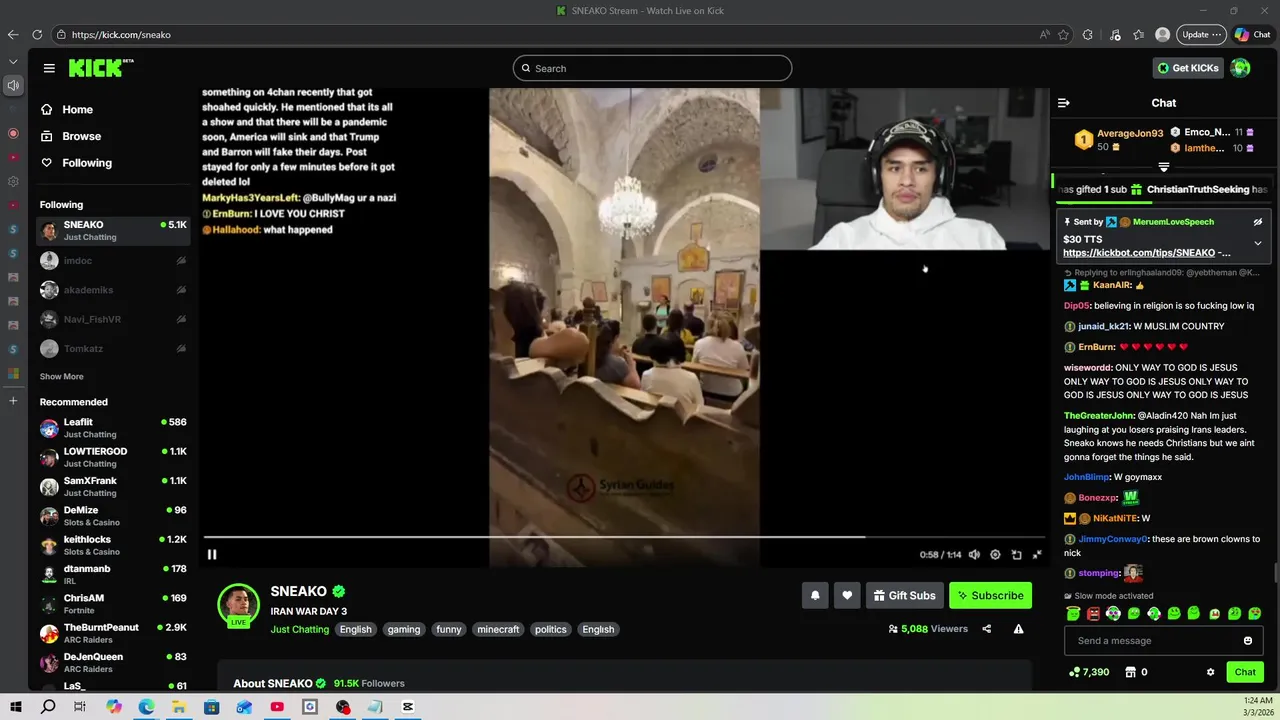Click the browser back arrow
This screenshot has height=720, width=1280.
point(13,34)
